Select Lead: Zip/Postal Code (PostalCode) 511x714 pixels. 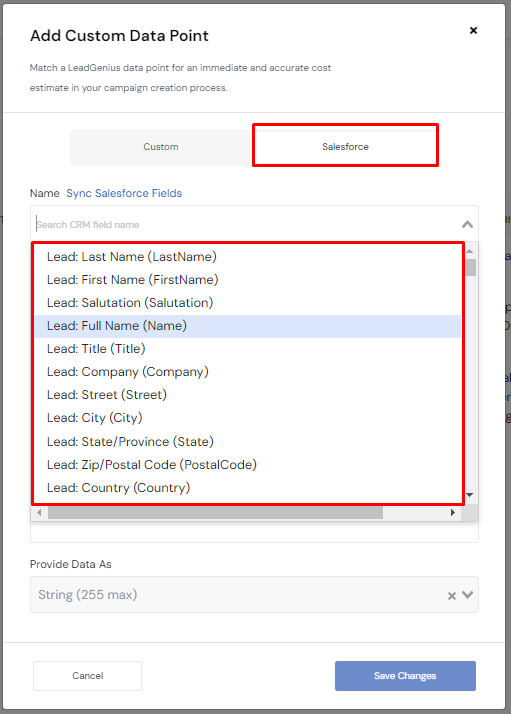(248, 465)
